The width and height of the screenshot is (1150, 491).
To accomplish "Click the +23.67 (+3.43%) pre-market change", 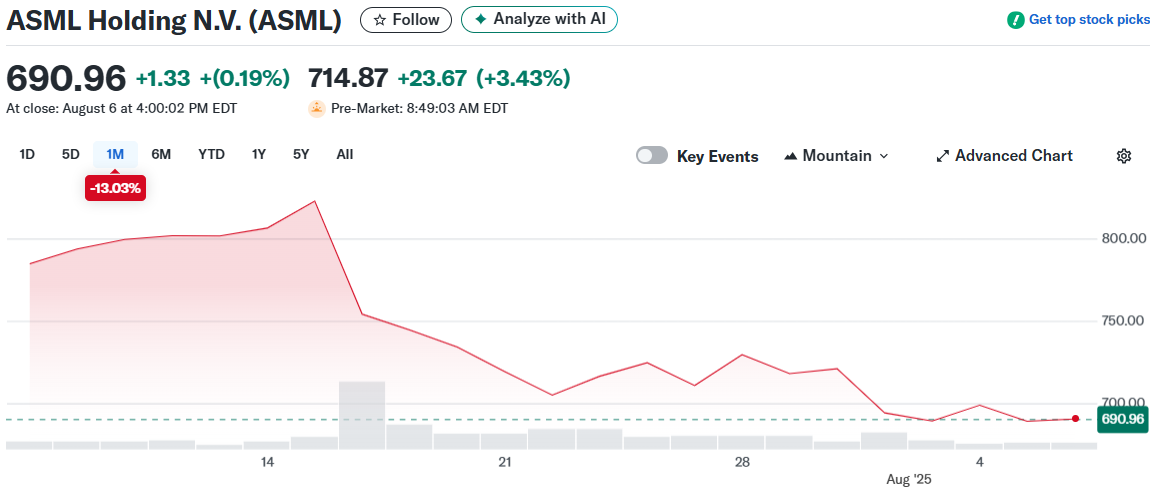I will (x=483, y=78).
